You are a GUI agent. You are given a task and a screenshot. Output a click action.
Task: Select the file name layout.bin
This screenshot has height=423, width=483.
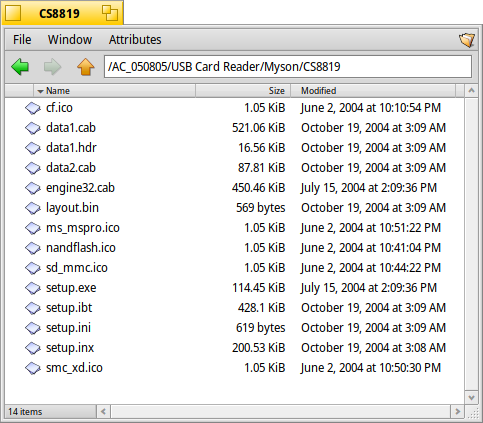tap(72, 208)
